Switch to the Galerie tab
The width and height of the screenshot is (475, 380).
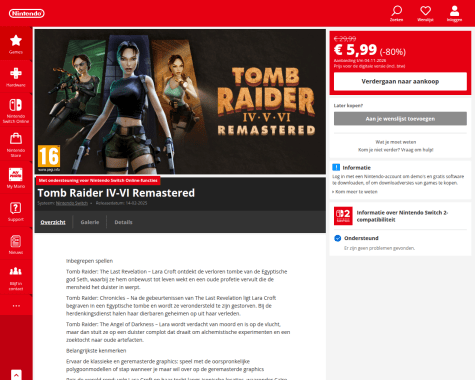pyautogui.click(x=90, y=222)
